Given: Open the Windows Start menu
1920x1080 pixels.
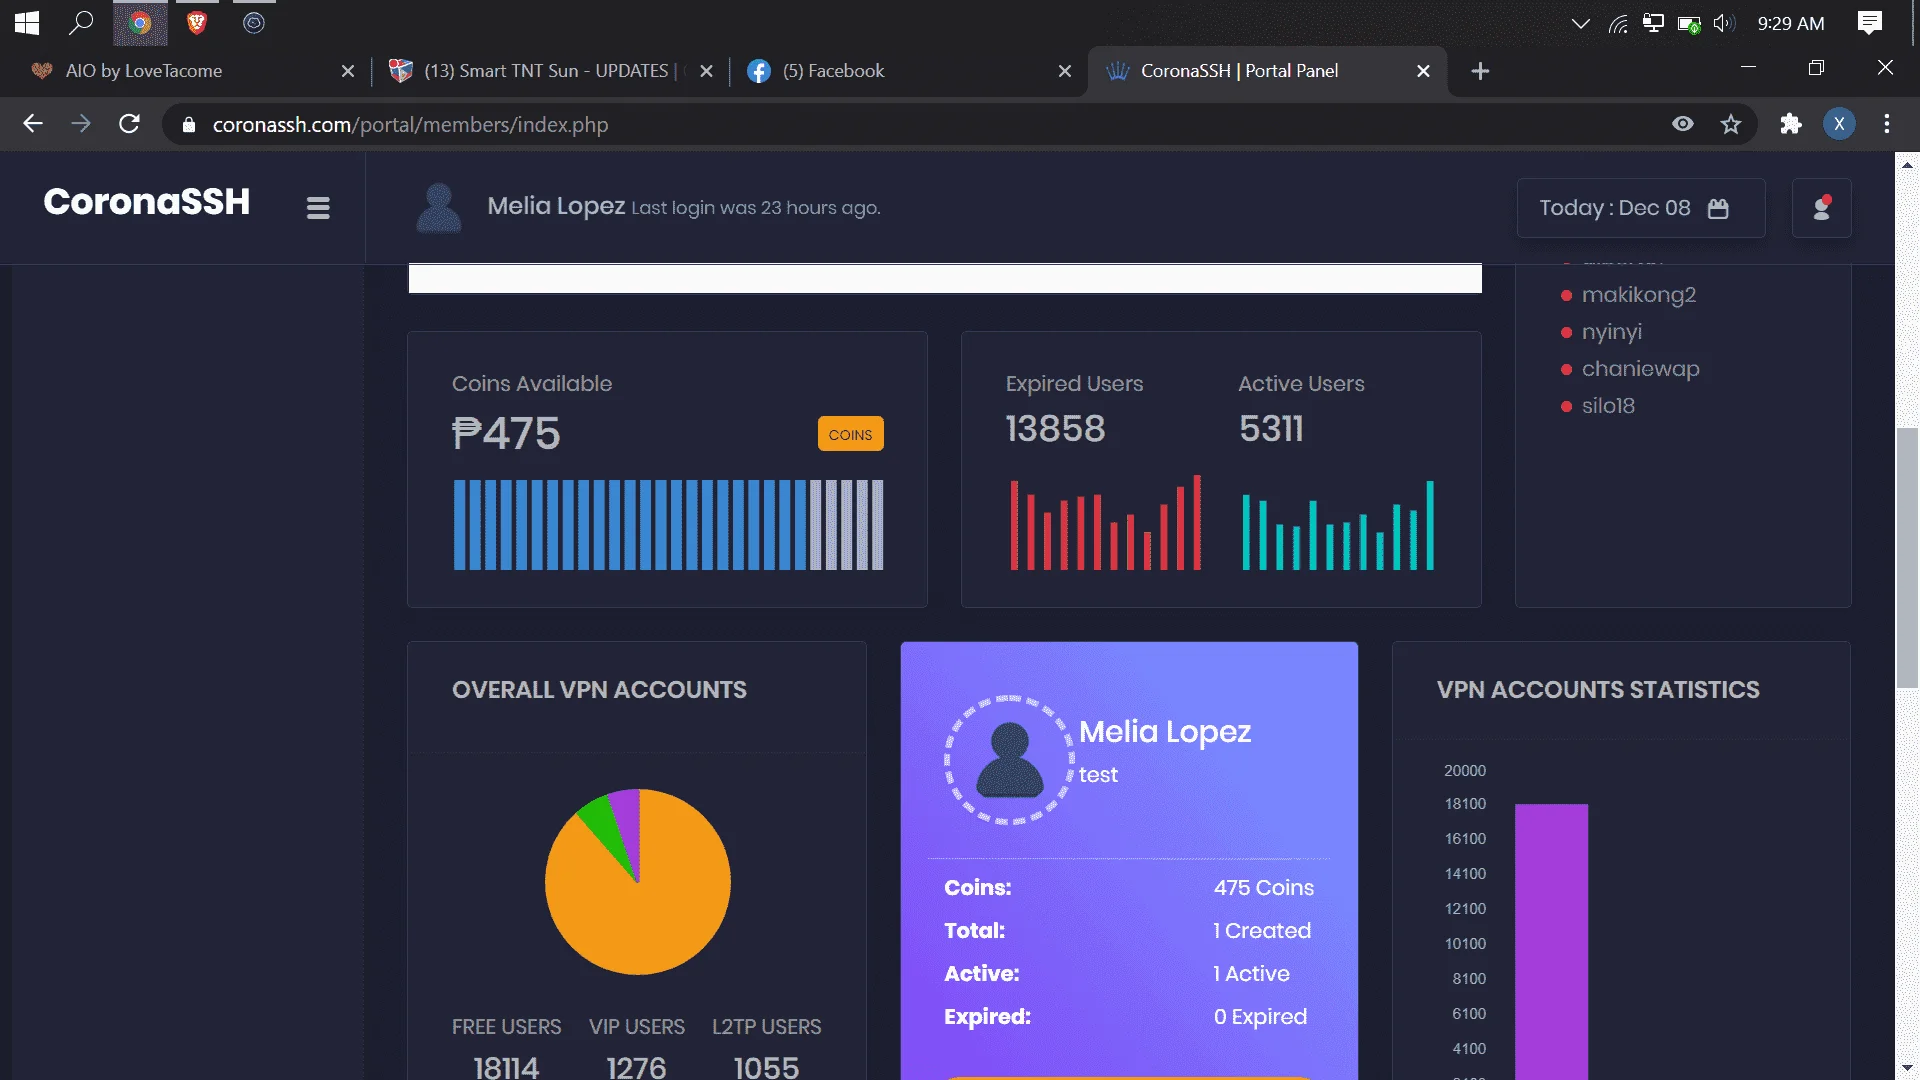Looking at the screenshot, I should (x=27, y=23).
